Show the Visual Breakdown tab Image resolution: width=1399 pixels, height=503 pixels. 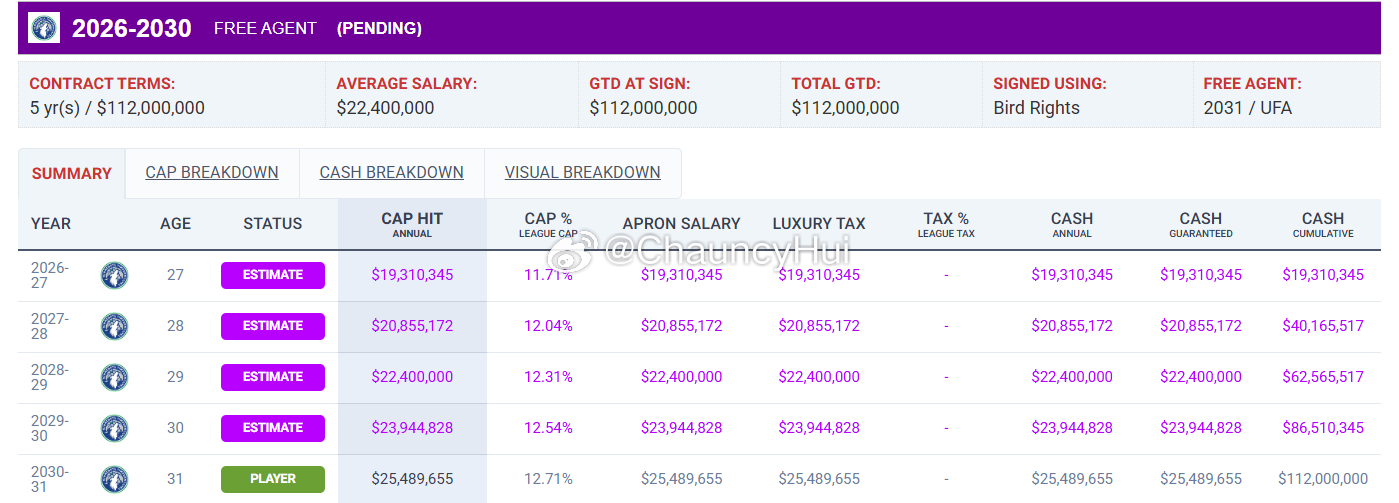coord(583,173)
